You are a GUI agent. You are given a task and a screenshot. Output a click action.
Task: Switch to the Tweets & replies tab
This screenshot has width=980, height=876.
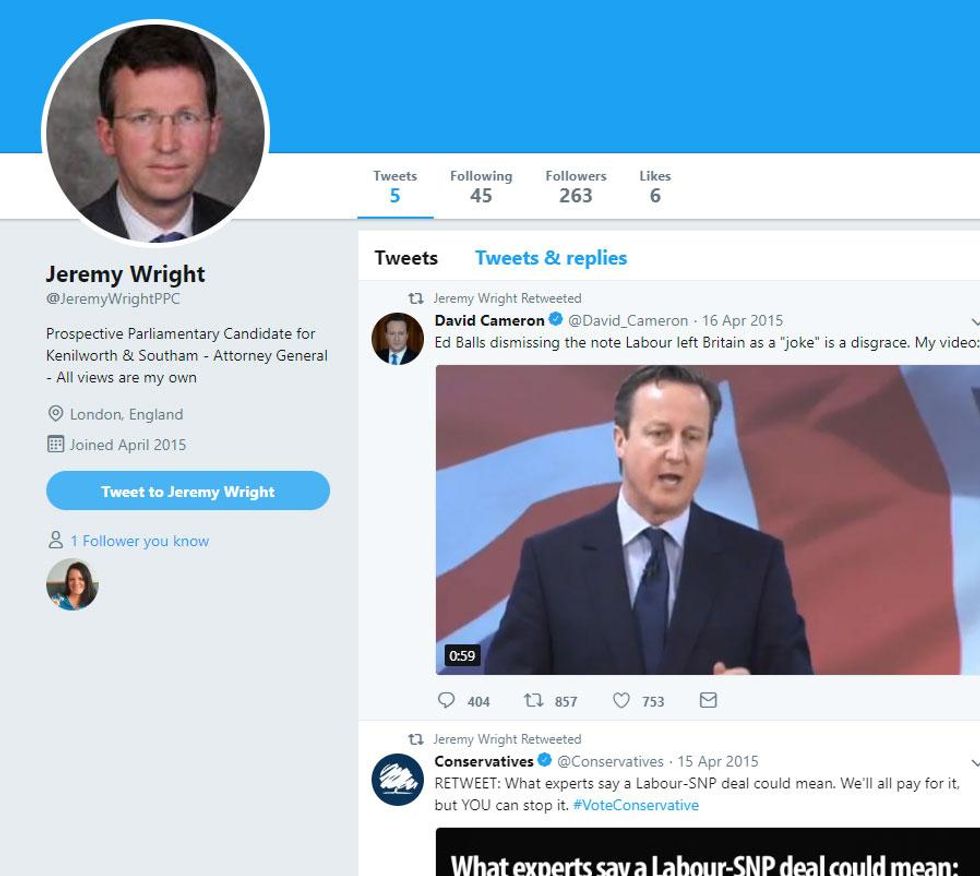[x=551, y=257]
